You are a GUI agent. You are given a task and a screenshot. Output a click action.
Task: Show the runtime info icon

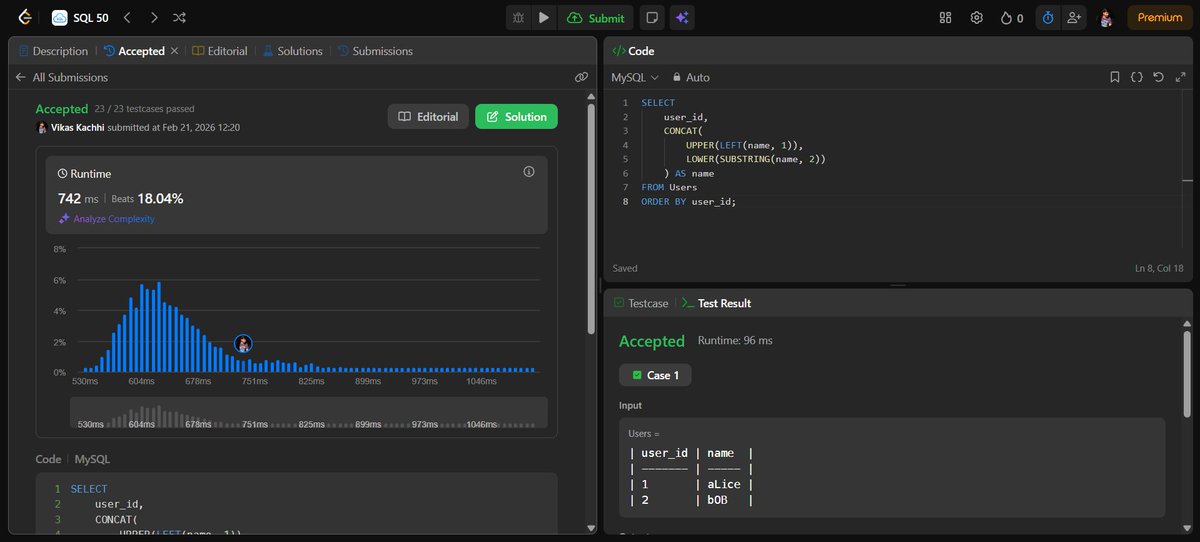[x=529, y=172]
